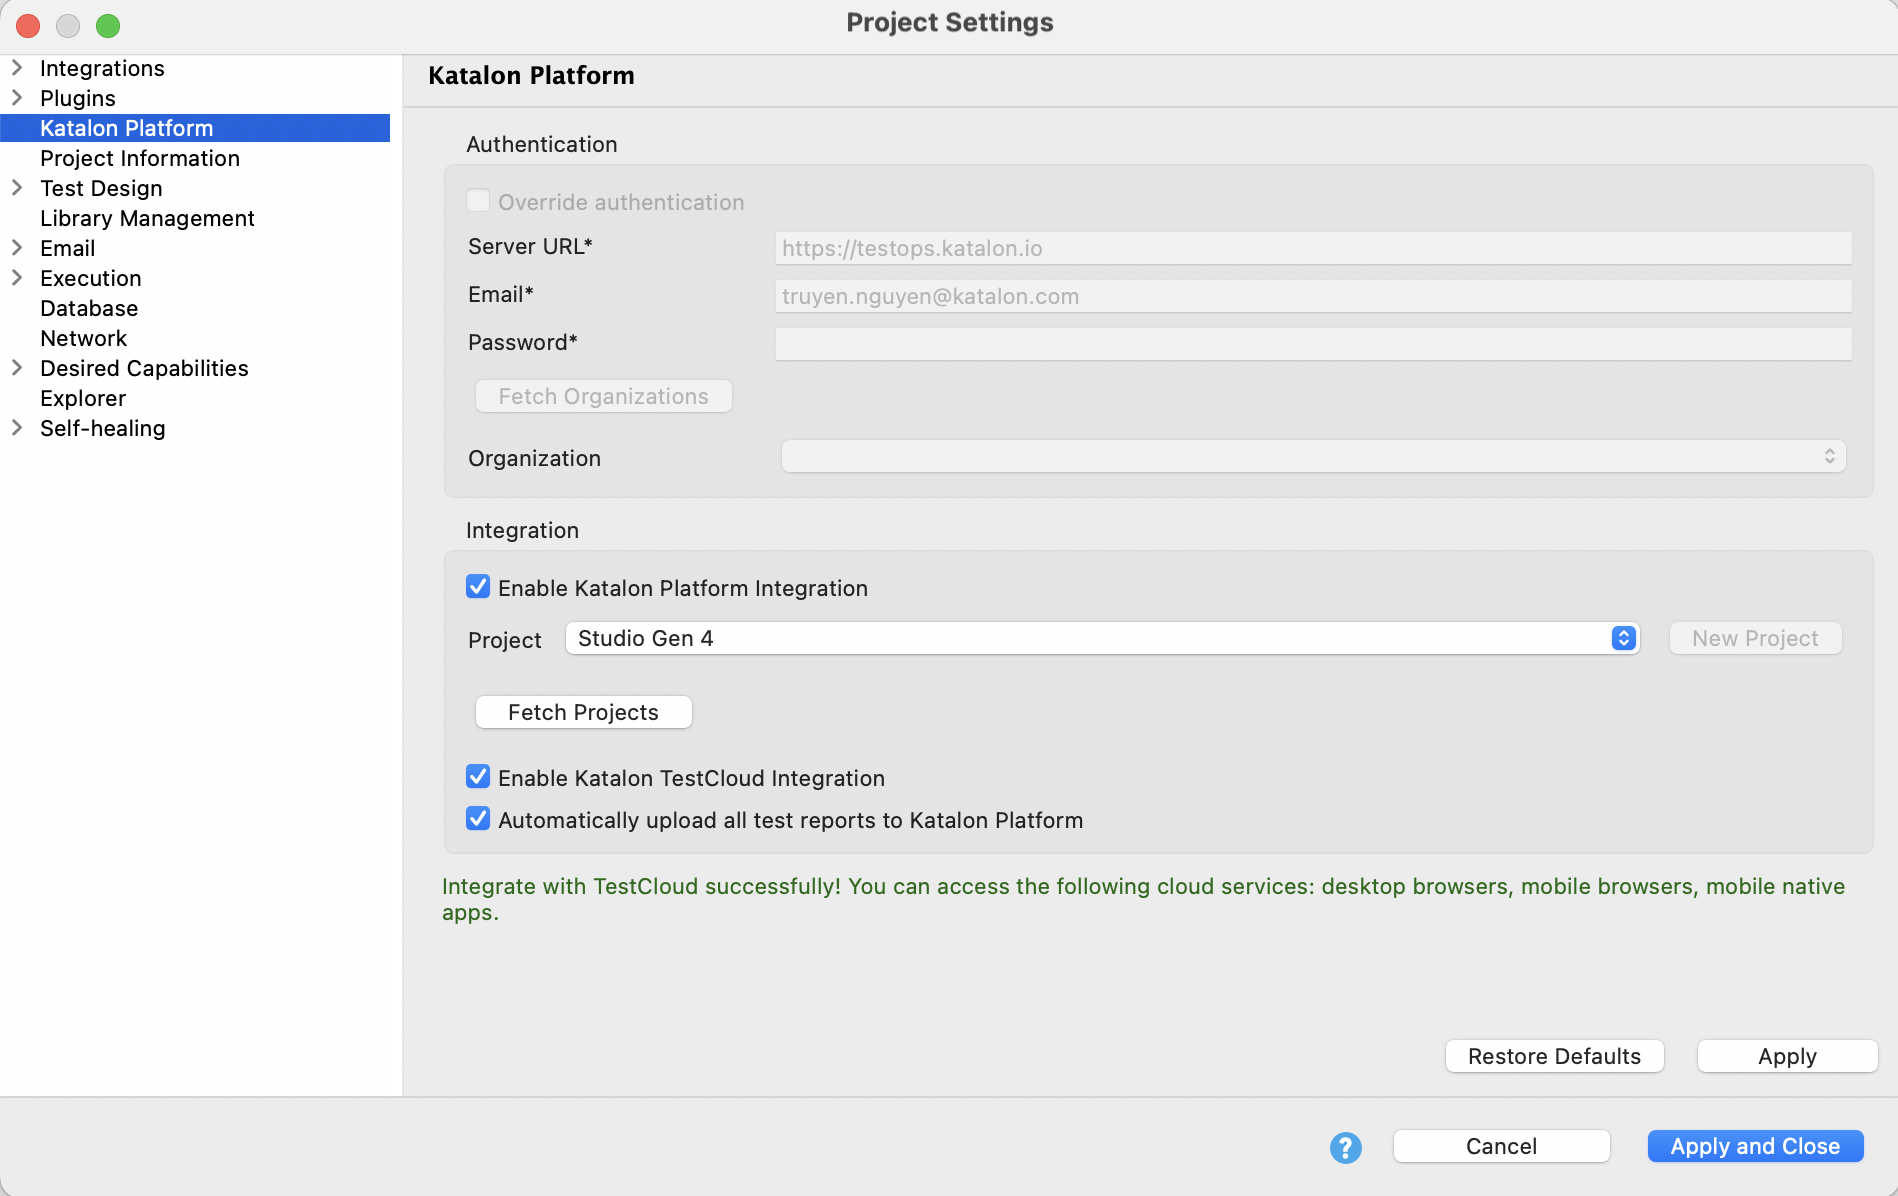This screenshot has height=1196, width=1898.
Task: Expand the Self-healing tree node
Action: pos(17,428)
